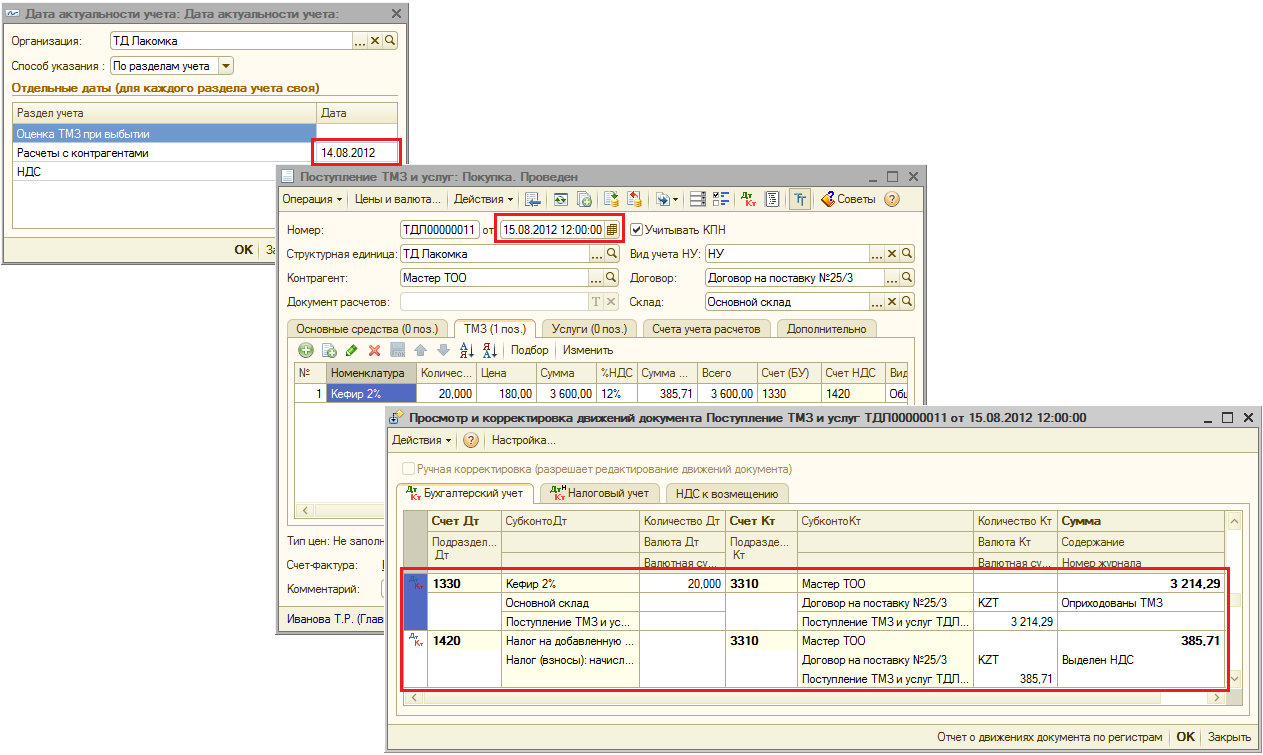The height and width of the screenshot is (755, 1263).
Task: Open calendar picker beside document date
Action: (x=612, y=230)
